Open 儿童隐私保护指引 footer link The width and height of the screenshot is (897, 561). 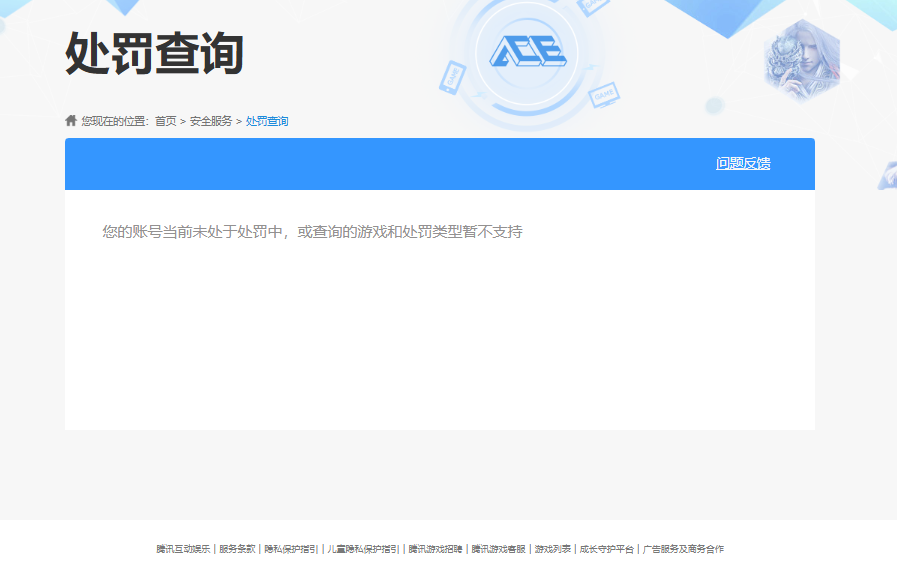[x=363, y=549]
